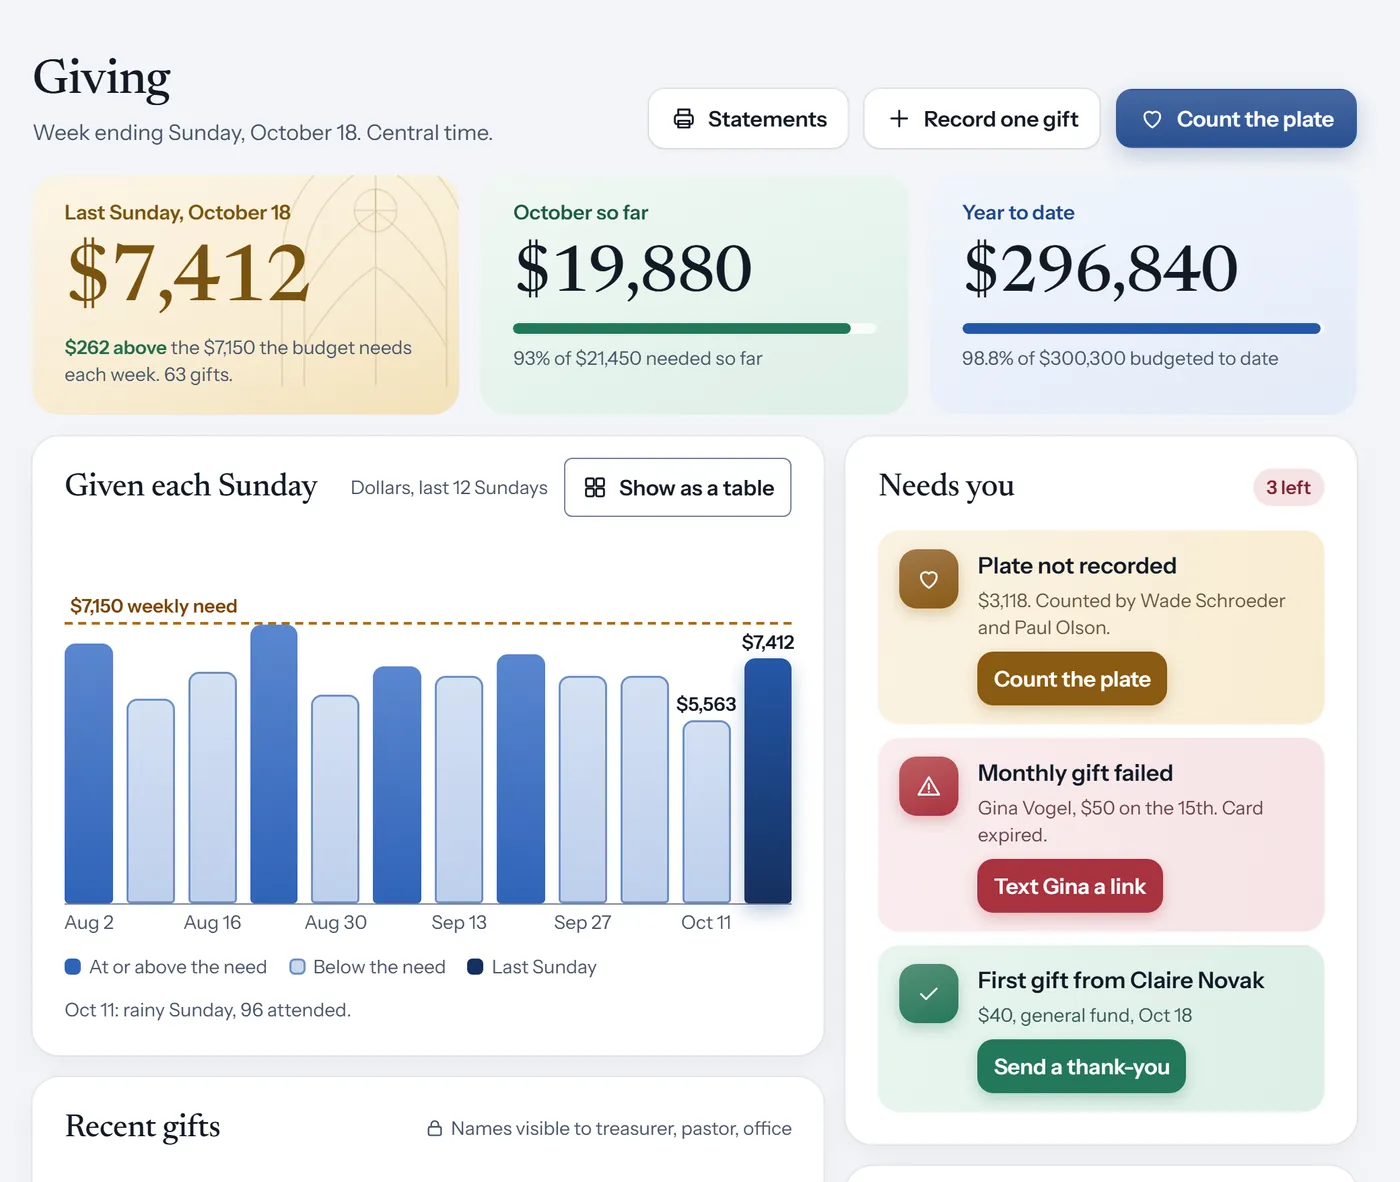Click the Last Sunday $7,412 amount
The height and width of the screenshot is (1182, 1400).
coord(189,272)
